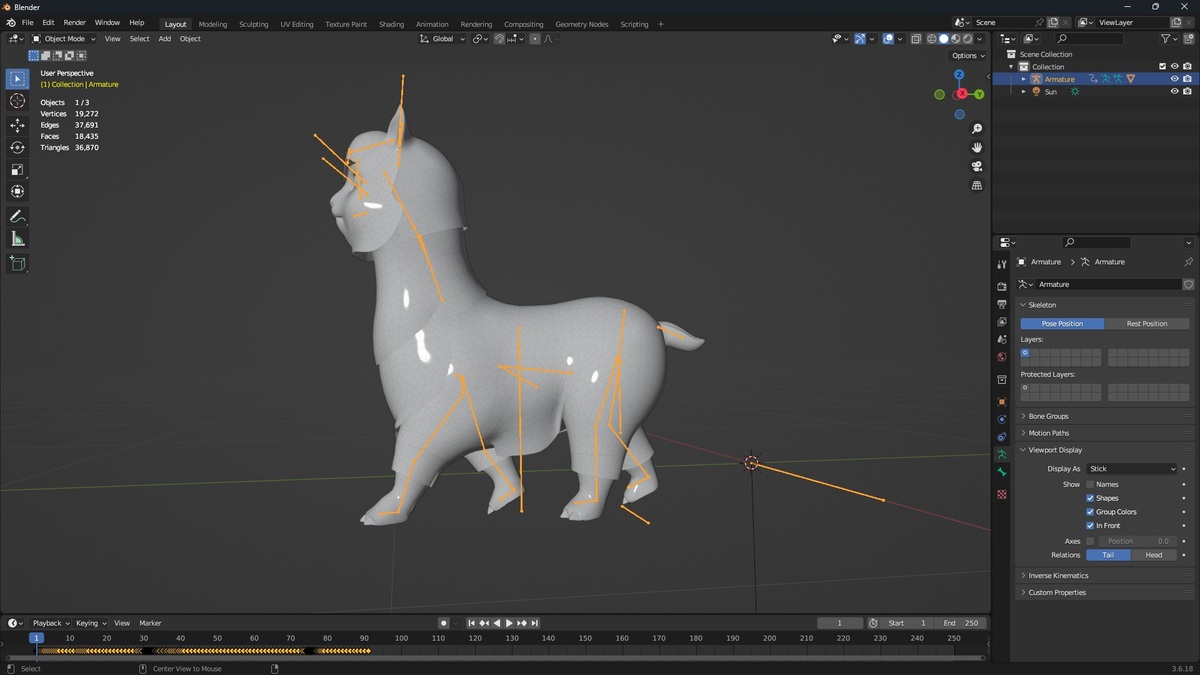This screenshot has width=1200, height=675.
Task: Switch to material preview shading
Action: click(955, 39)
